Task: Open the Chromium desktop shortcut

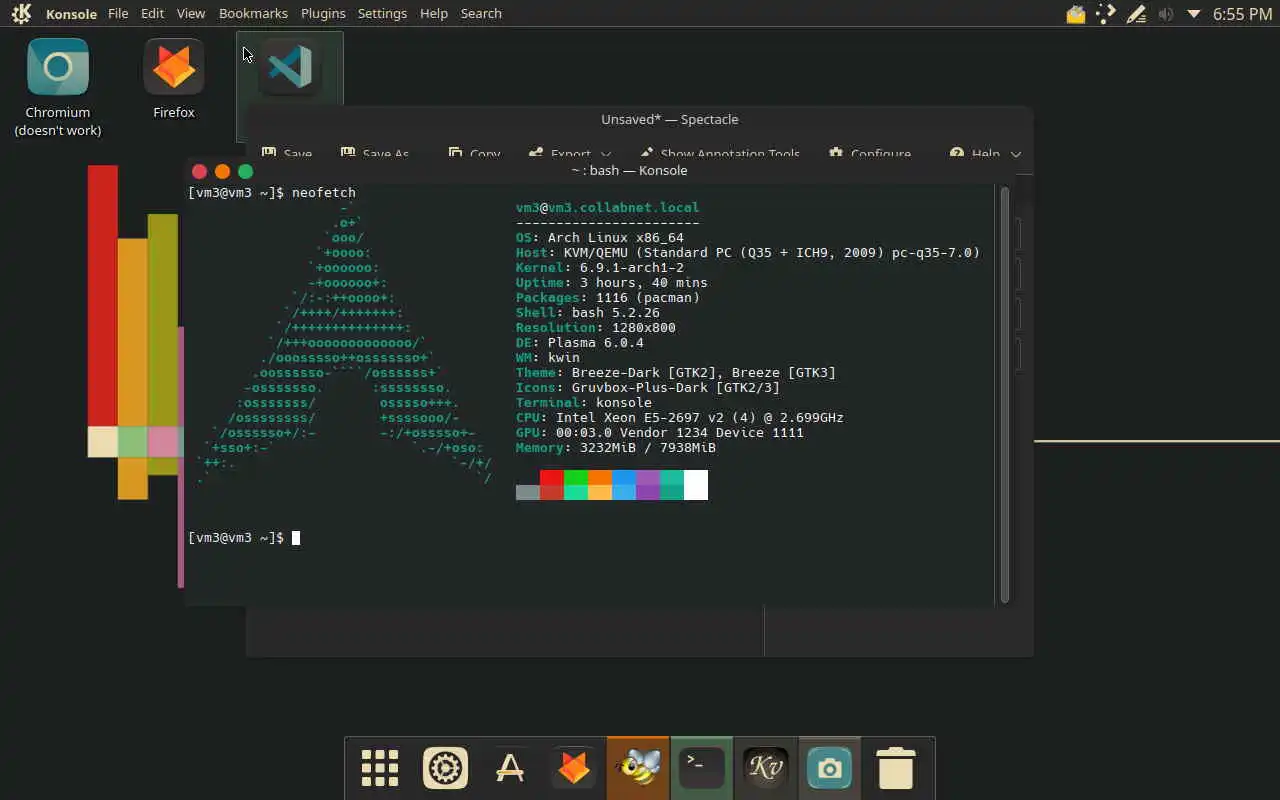Action: coord(58,87)
